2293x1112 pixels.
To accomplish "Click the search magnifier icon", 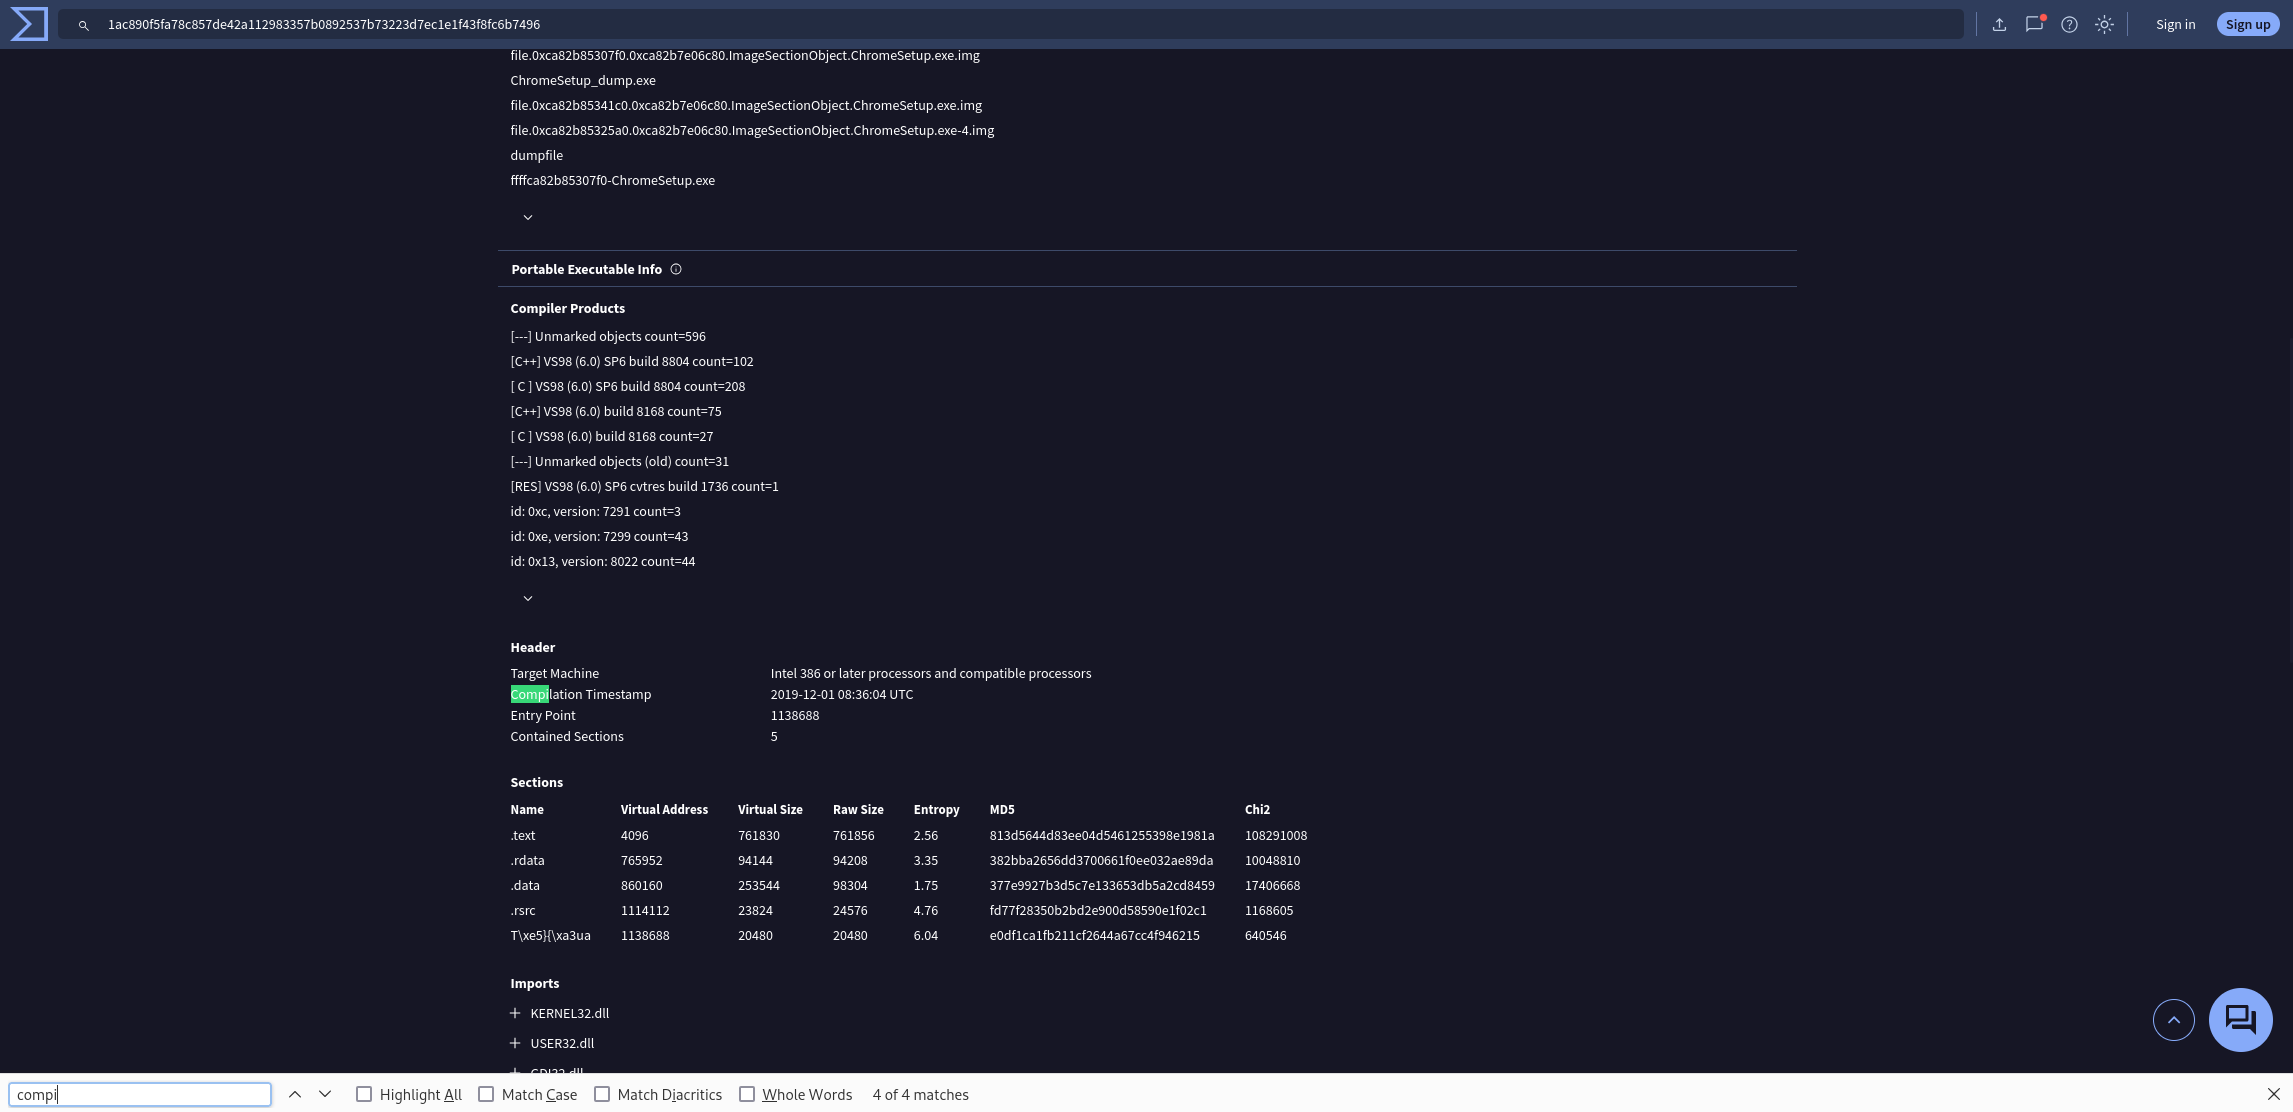I will [84, 25].
